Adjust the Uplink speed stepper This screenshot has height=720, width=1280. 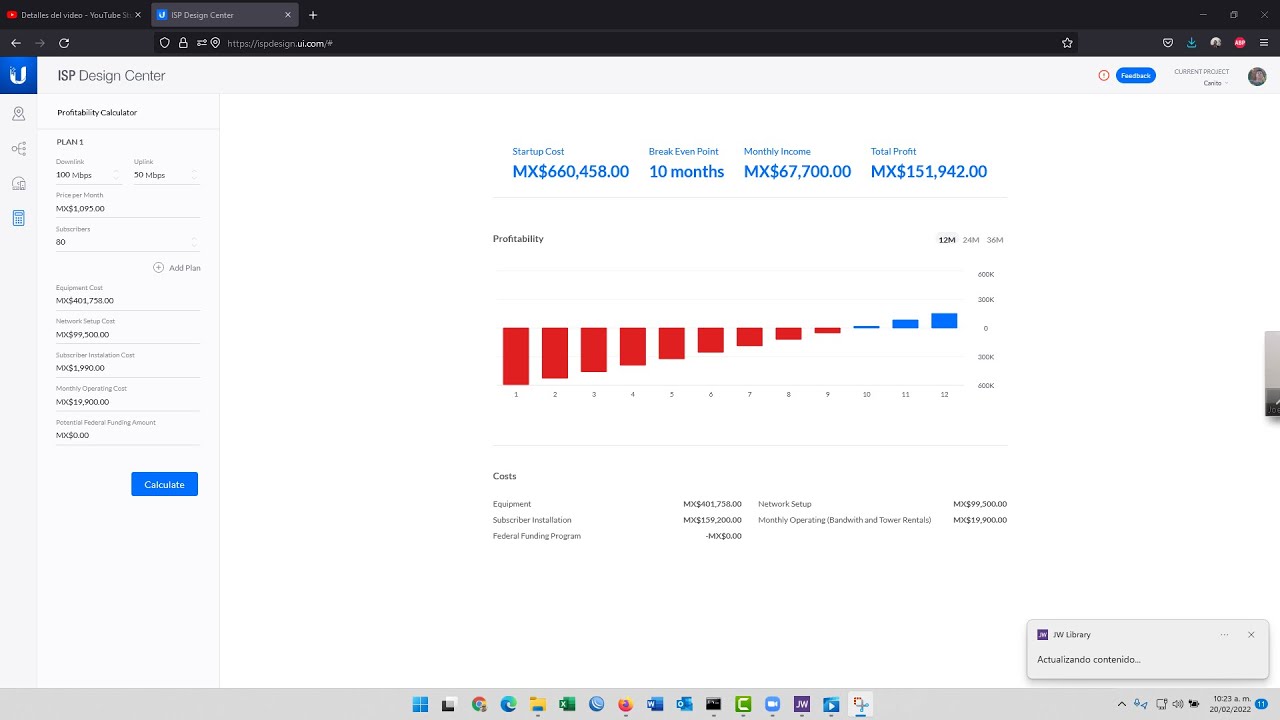tap(194, 175)
